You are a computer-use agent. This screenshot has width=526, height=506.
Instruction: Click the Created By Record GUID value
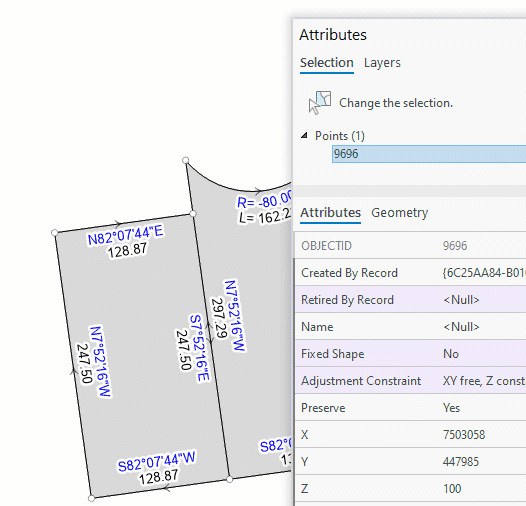(484, 273)
